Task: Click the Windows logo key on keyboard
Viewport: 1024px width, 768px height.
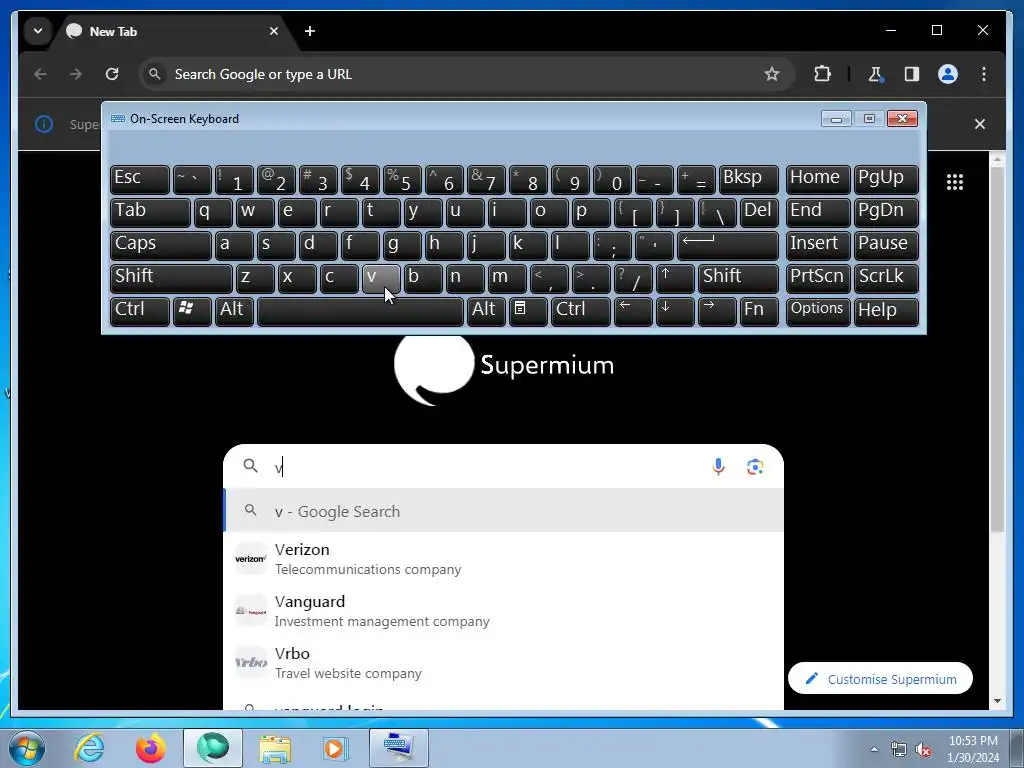Action: click(192, 312)
